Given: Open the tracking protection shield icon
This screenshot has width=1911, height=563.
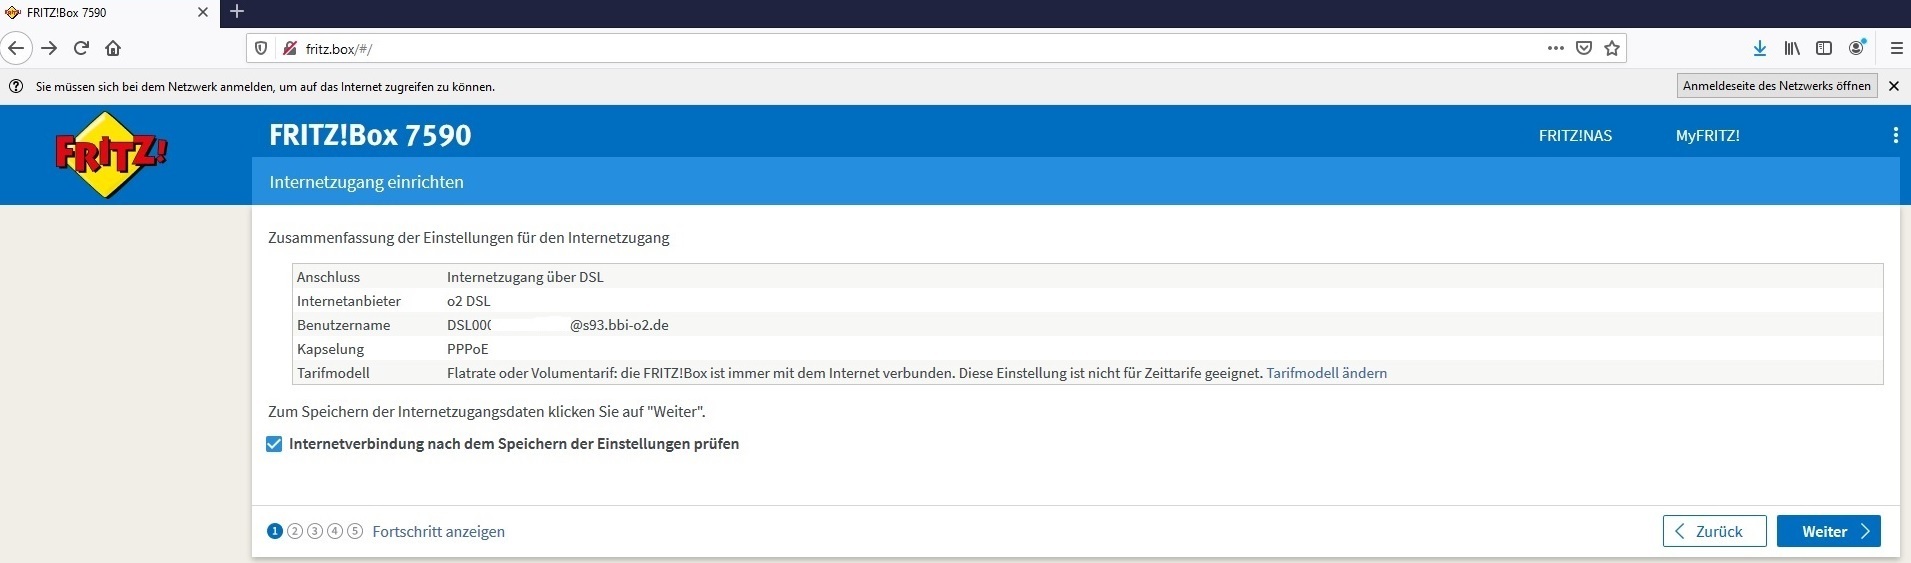Looking at the screenshot, I should [x=261, y=48].
